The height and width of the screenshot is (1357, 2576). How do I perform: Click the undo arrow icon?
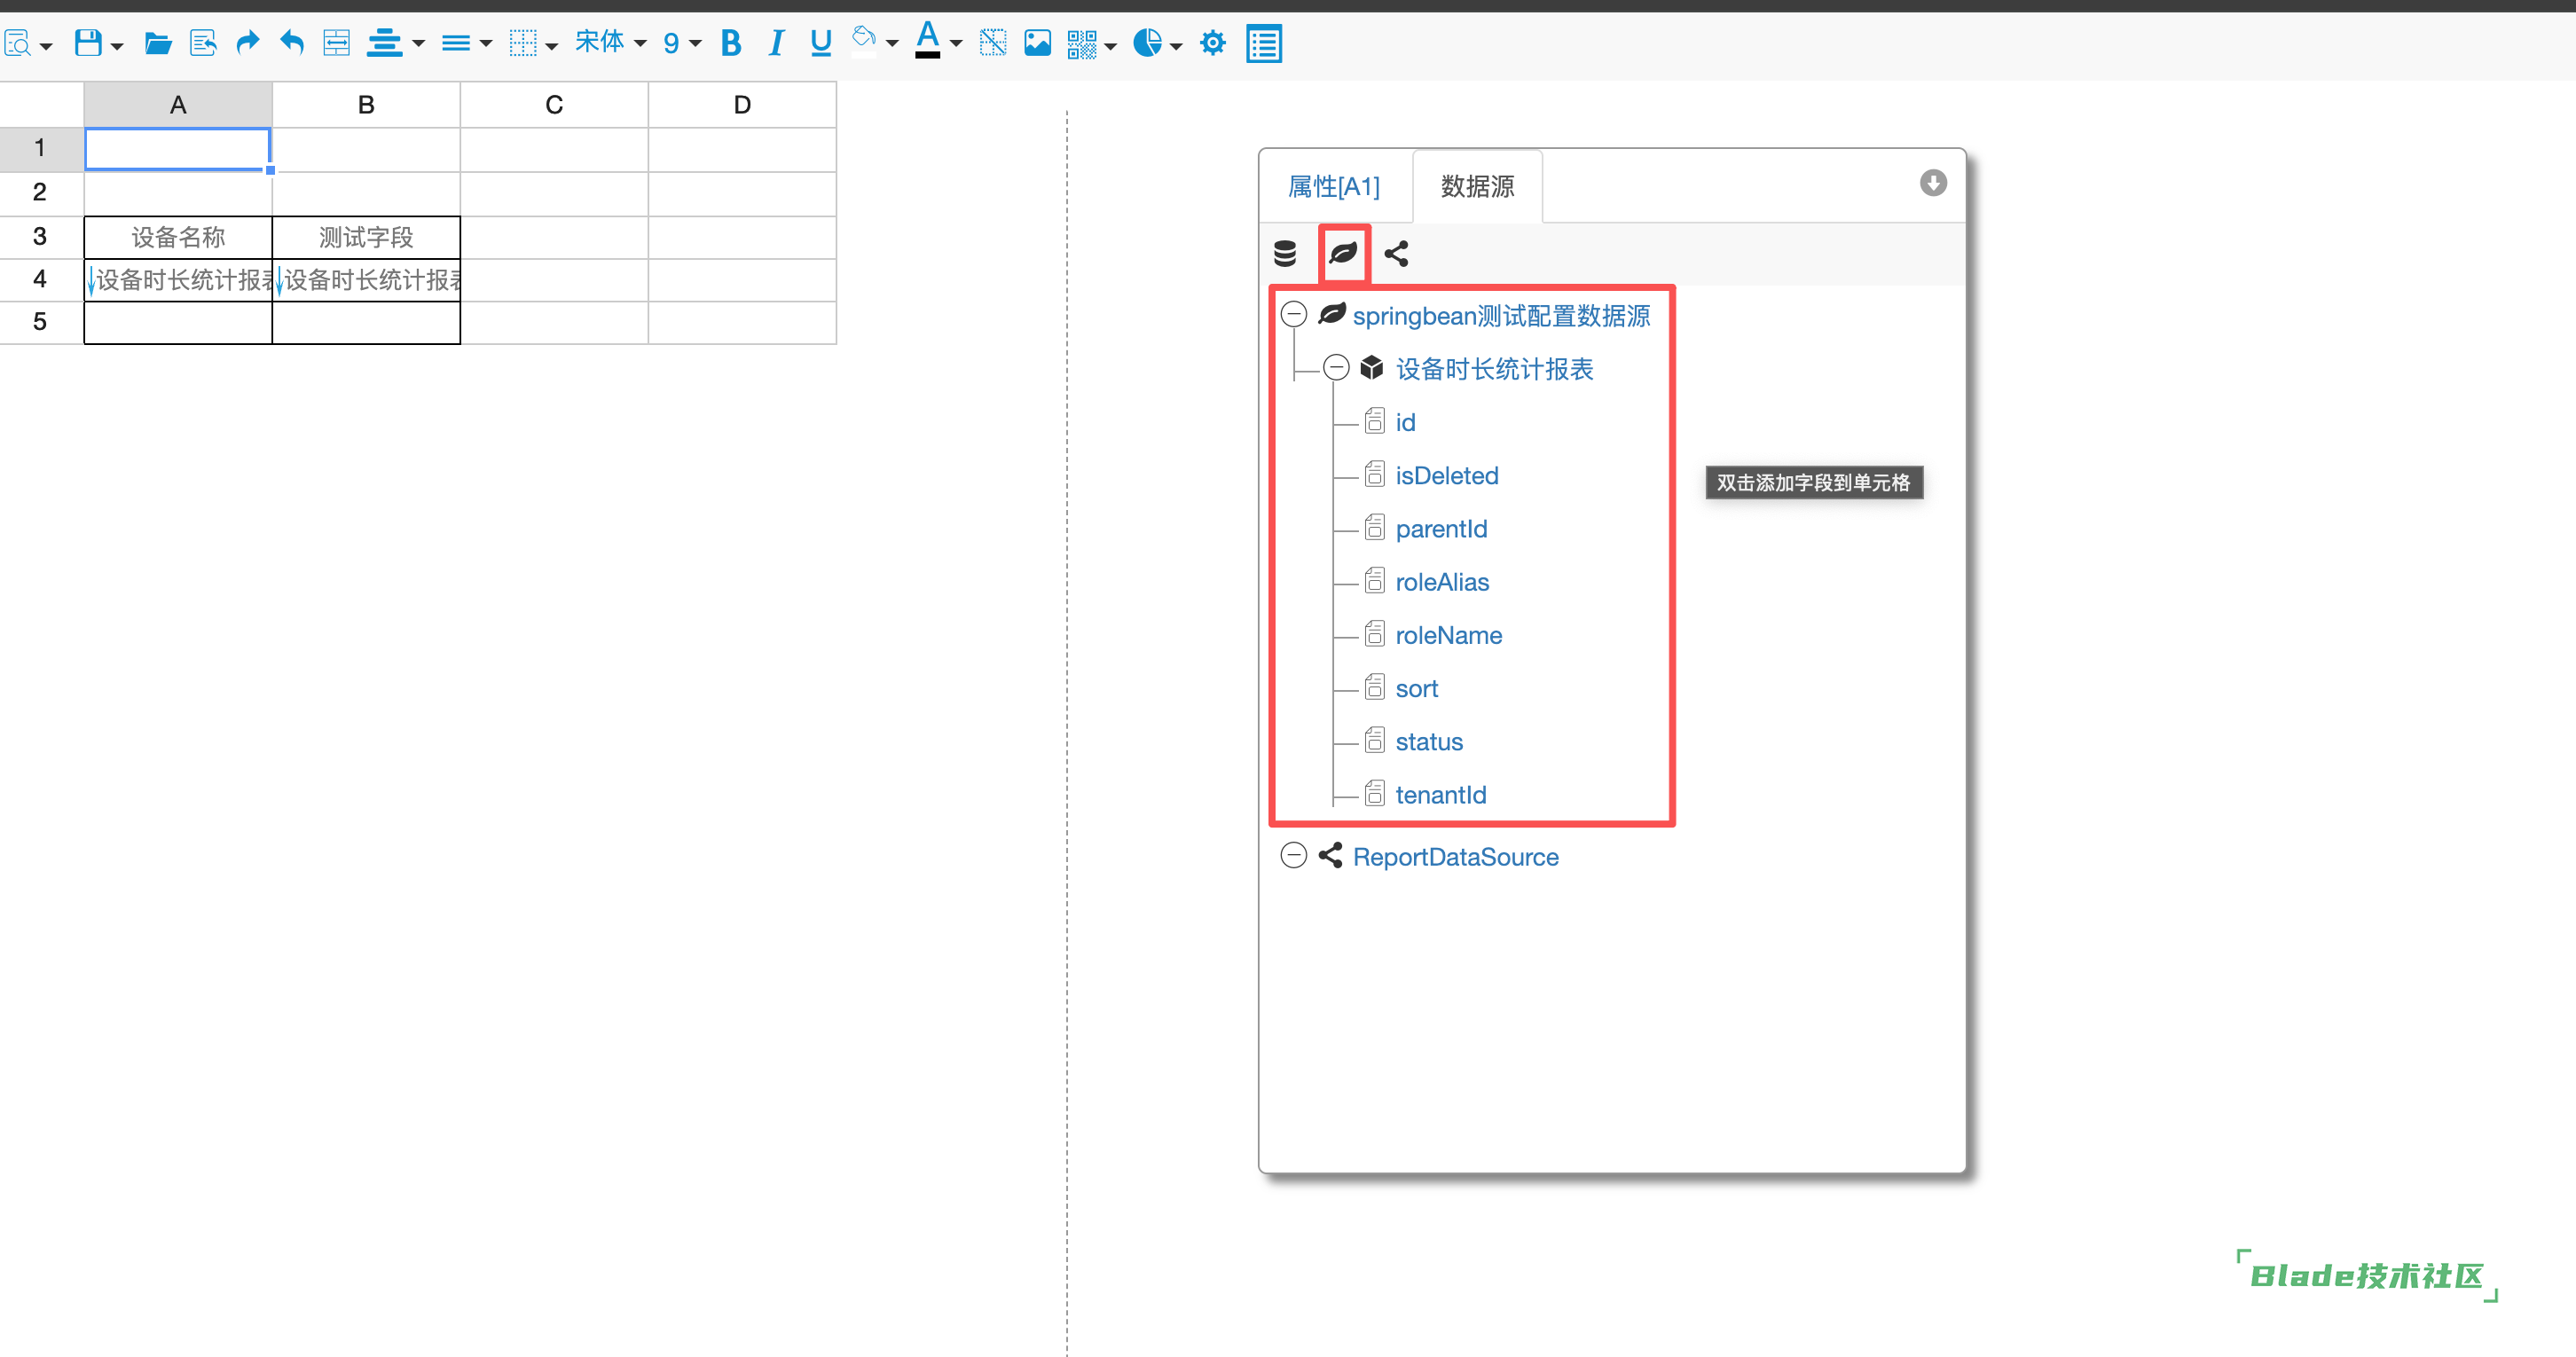click(292, 42)
